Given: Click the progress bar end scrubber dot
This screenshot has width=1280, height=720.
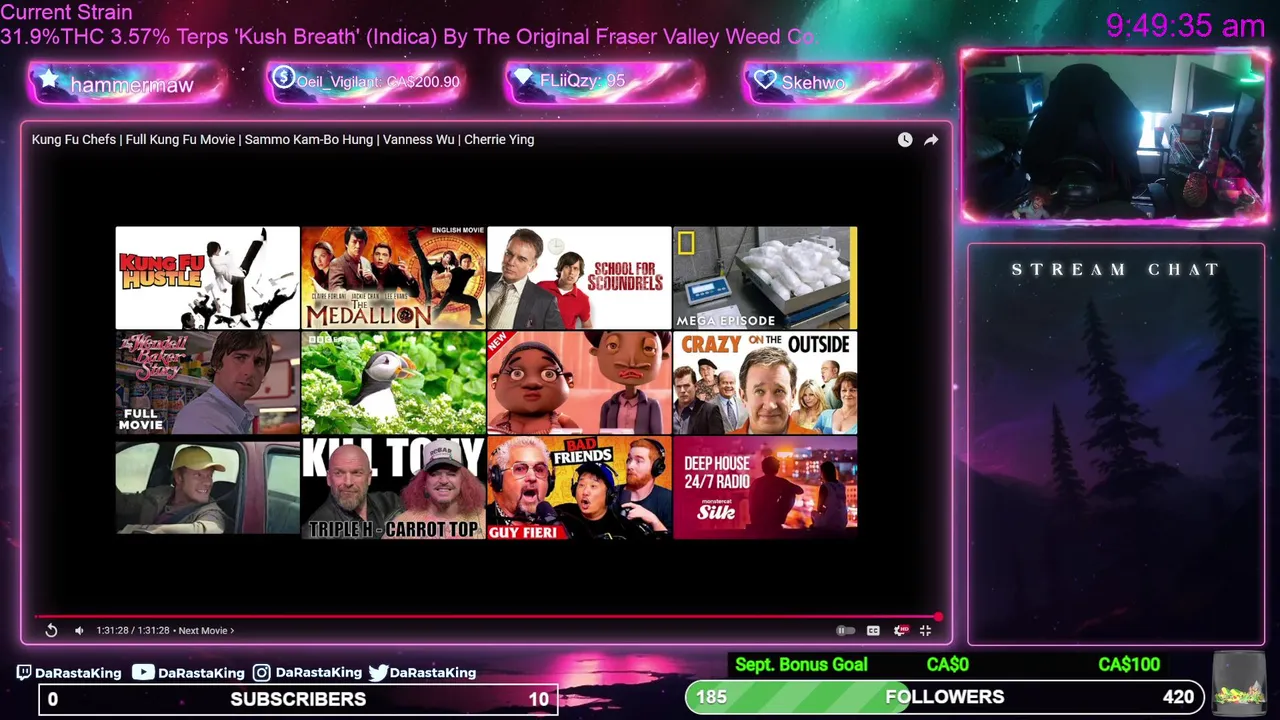Looking at the screenshot, I should [938, 617].
